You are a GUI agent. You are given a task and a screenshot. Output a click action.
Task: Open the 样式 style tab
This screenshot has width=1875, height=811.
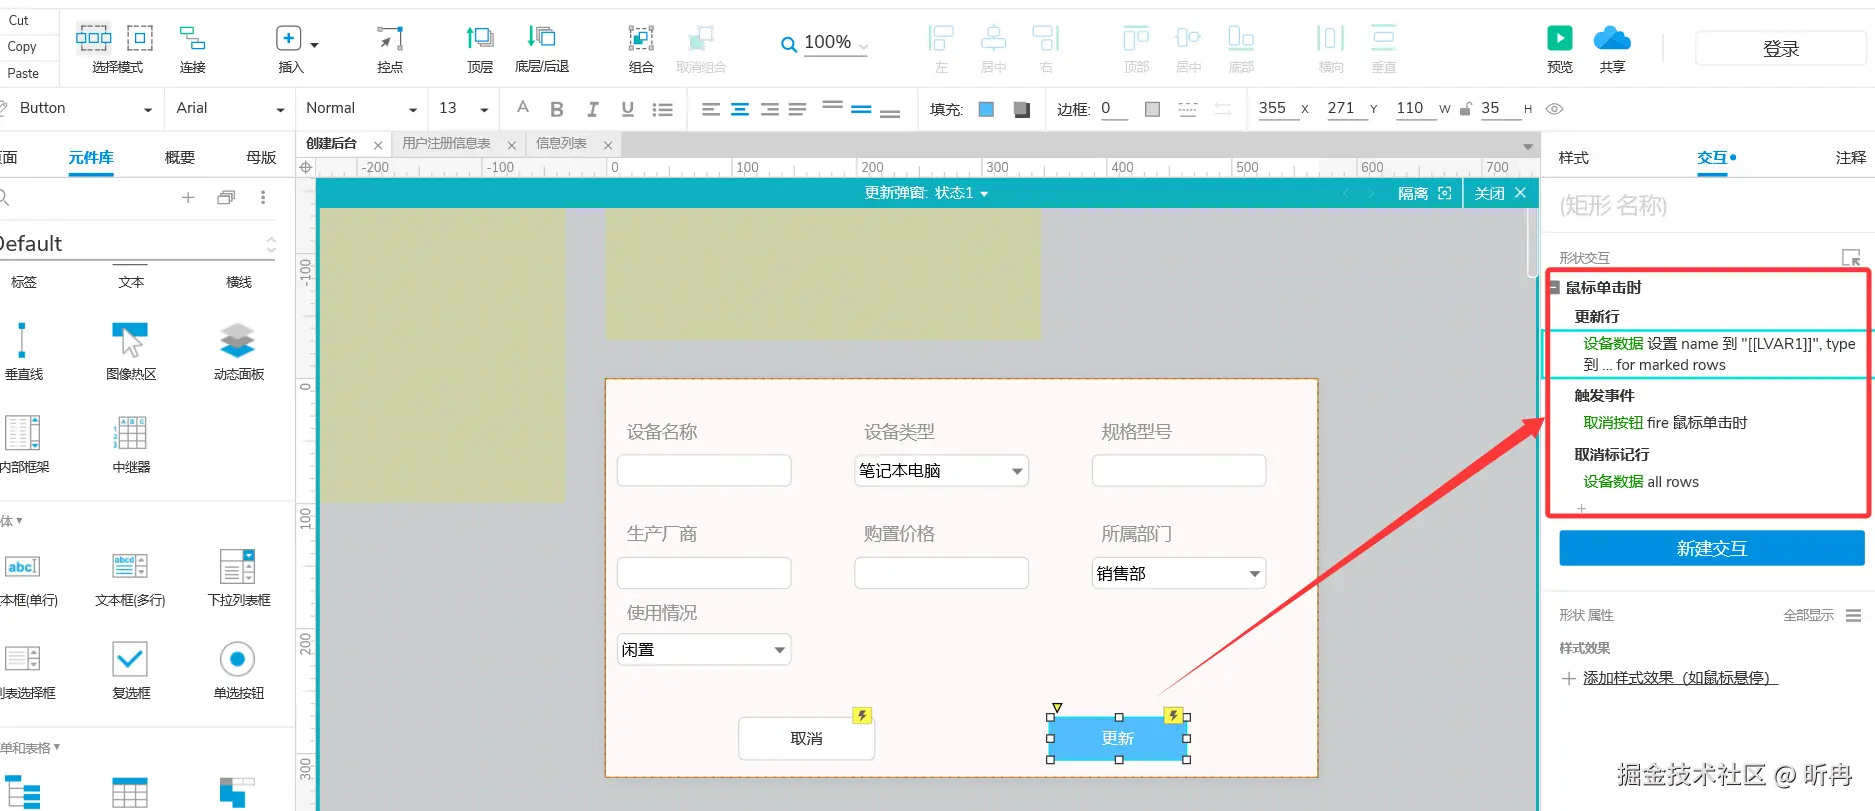(1573, 157)
